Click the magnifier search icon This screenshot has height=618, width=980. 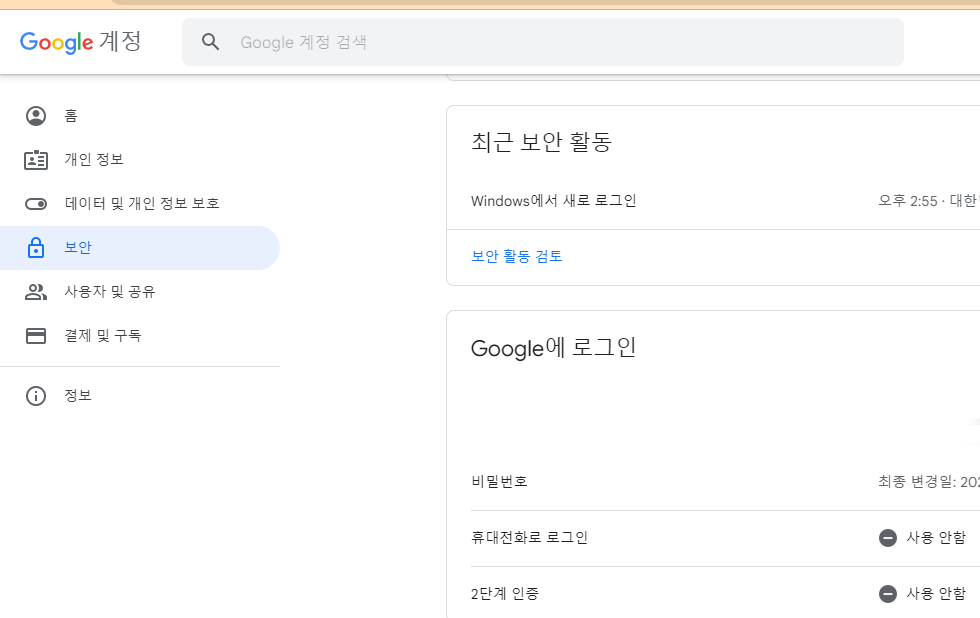coord(211,42)
